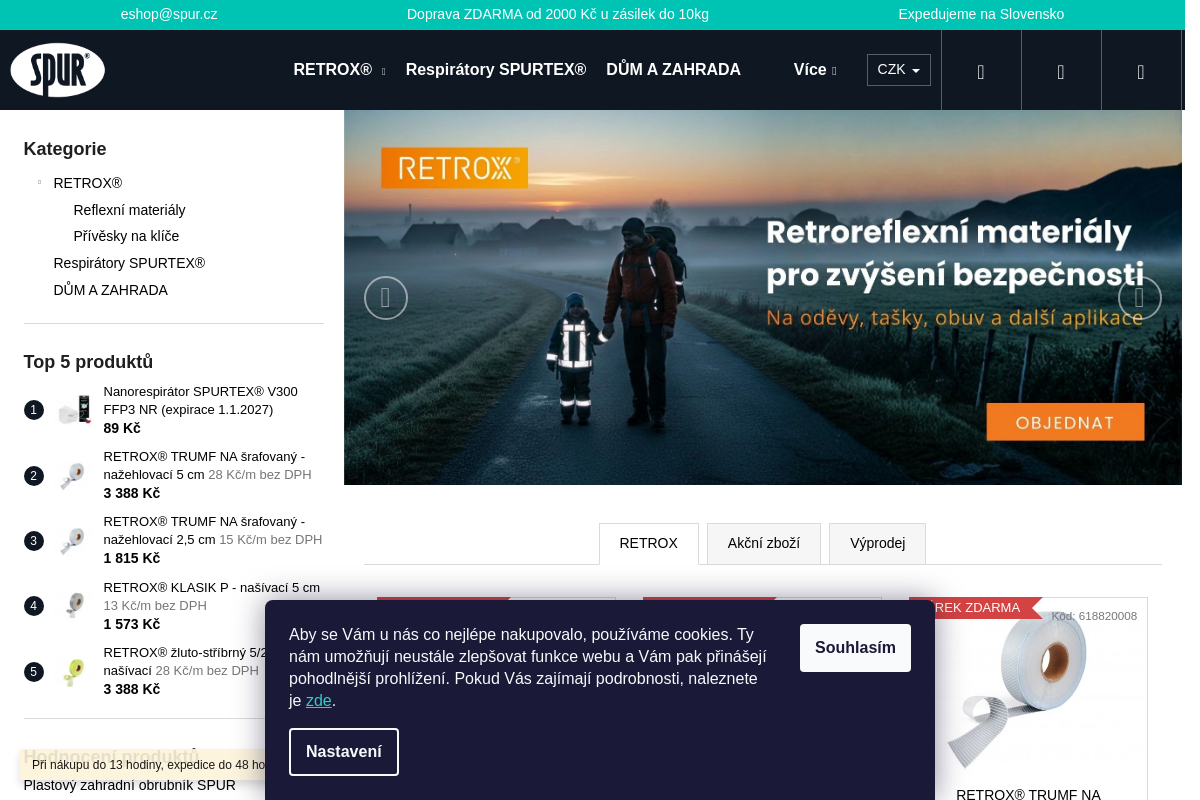
Task: Go to previous banner slide arrow
Action: pyautogui.click(x=386, y=298)
